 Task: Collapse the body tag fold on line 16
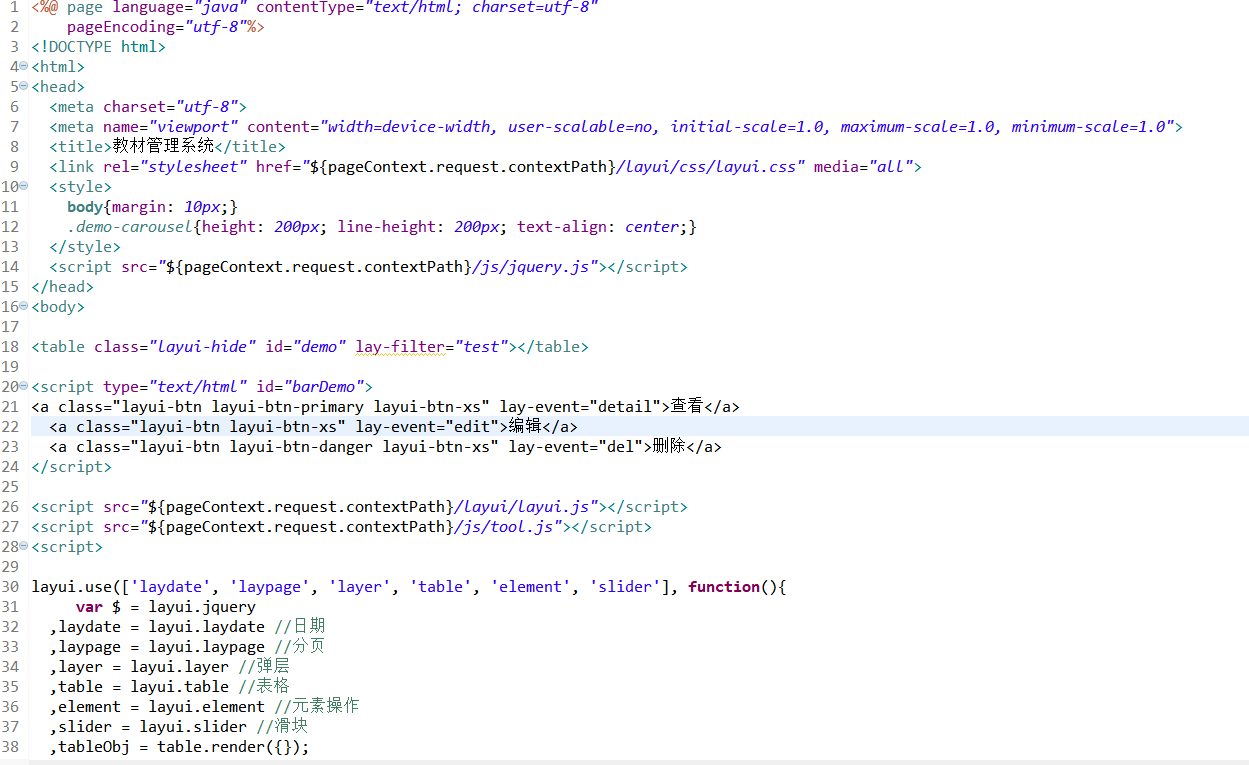(23, 306)
